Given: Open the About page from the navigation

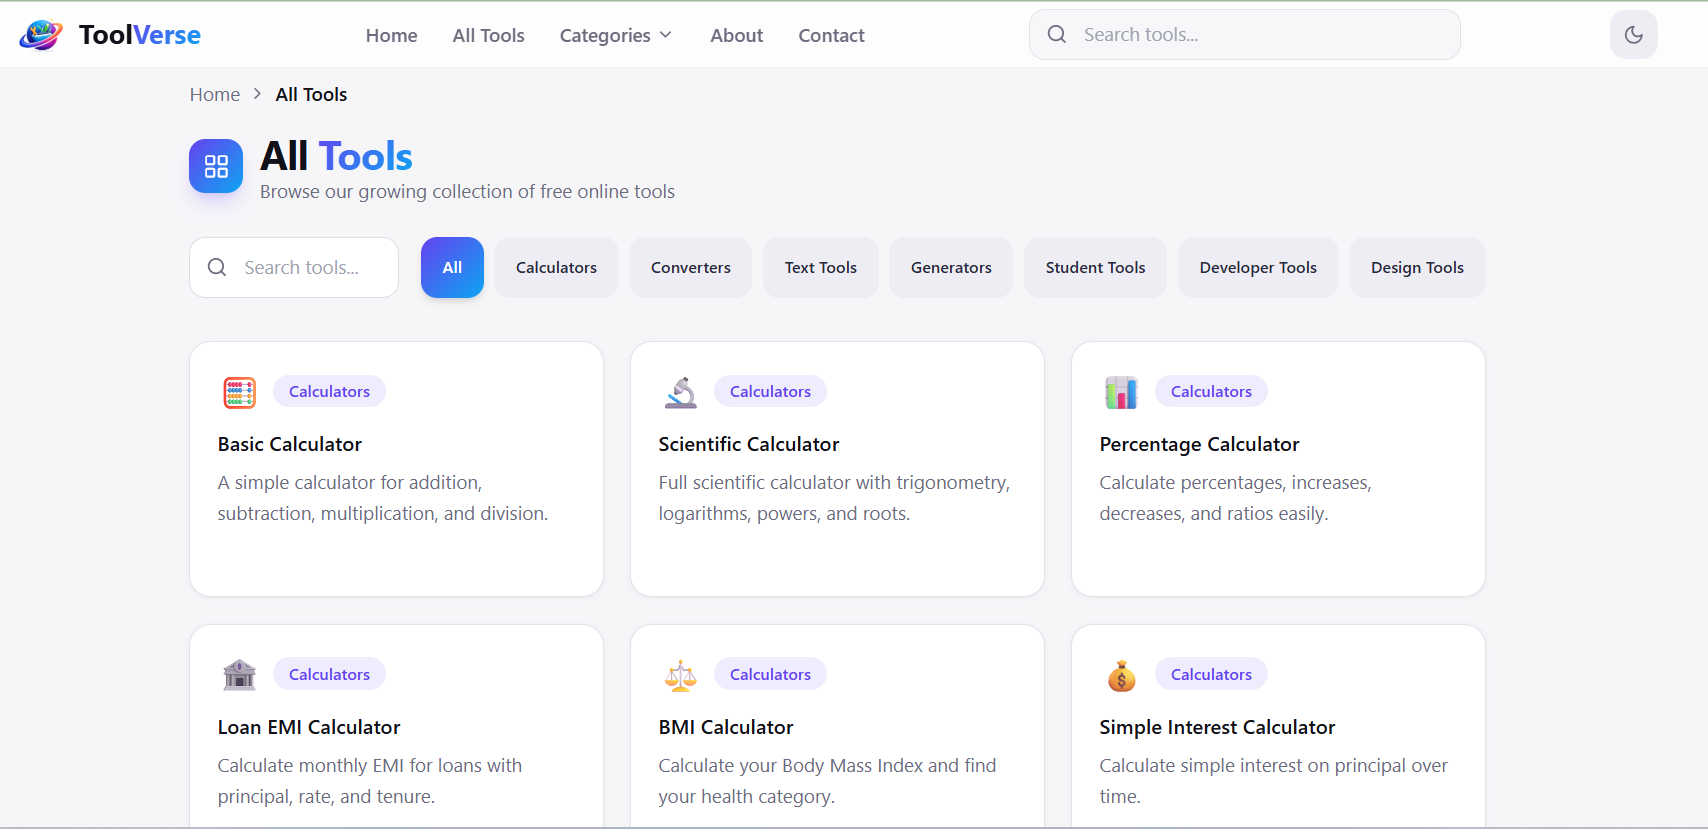Looking at the screenshot, I should 736,35.
